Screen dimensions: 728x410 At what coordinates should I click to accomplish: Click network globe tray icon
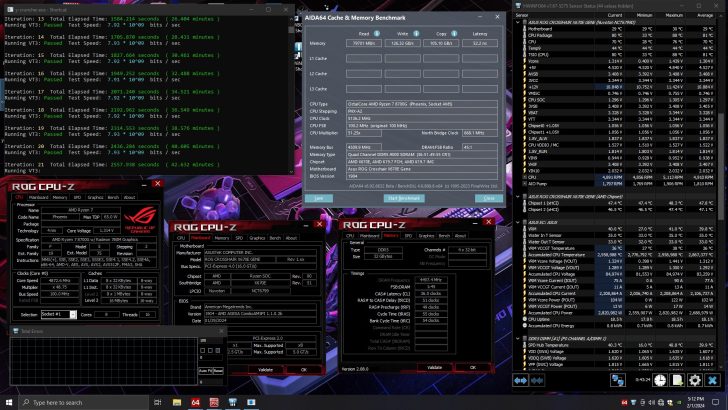tap(661, 402)
